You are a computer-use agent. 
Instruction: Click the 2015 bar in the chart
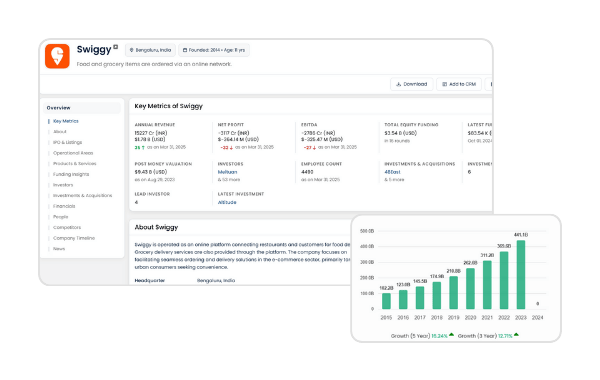pyautogui.click(x=386, y=301)
